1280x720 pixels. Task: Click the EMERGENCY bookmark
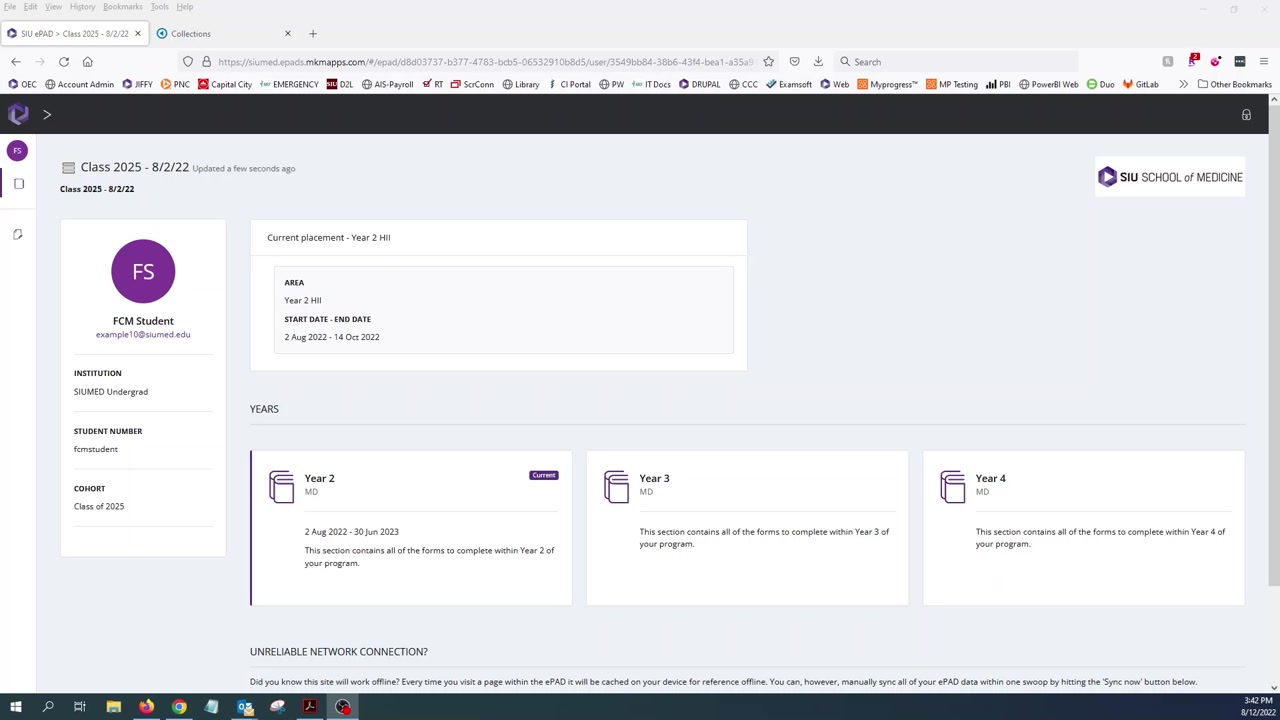(294, 84)
